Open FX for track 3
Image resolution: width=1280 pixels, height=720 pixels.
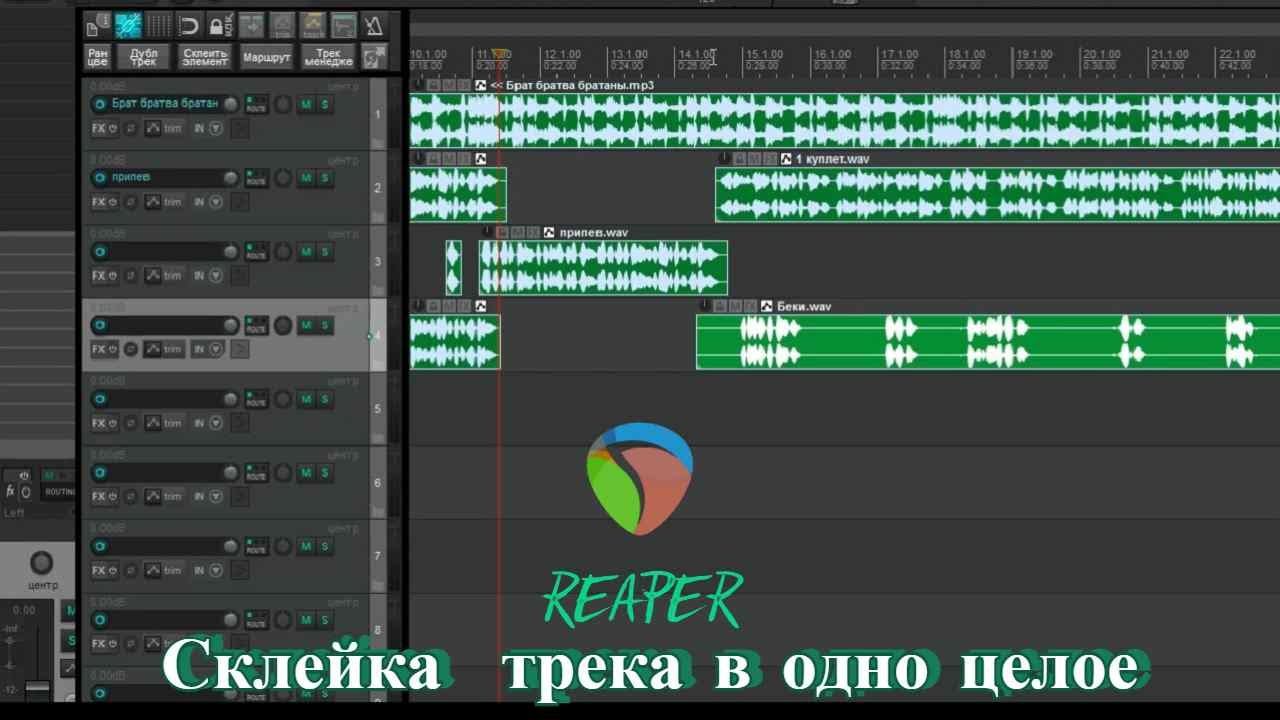99,276
